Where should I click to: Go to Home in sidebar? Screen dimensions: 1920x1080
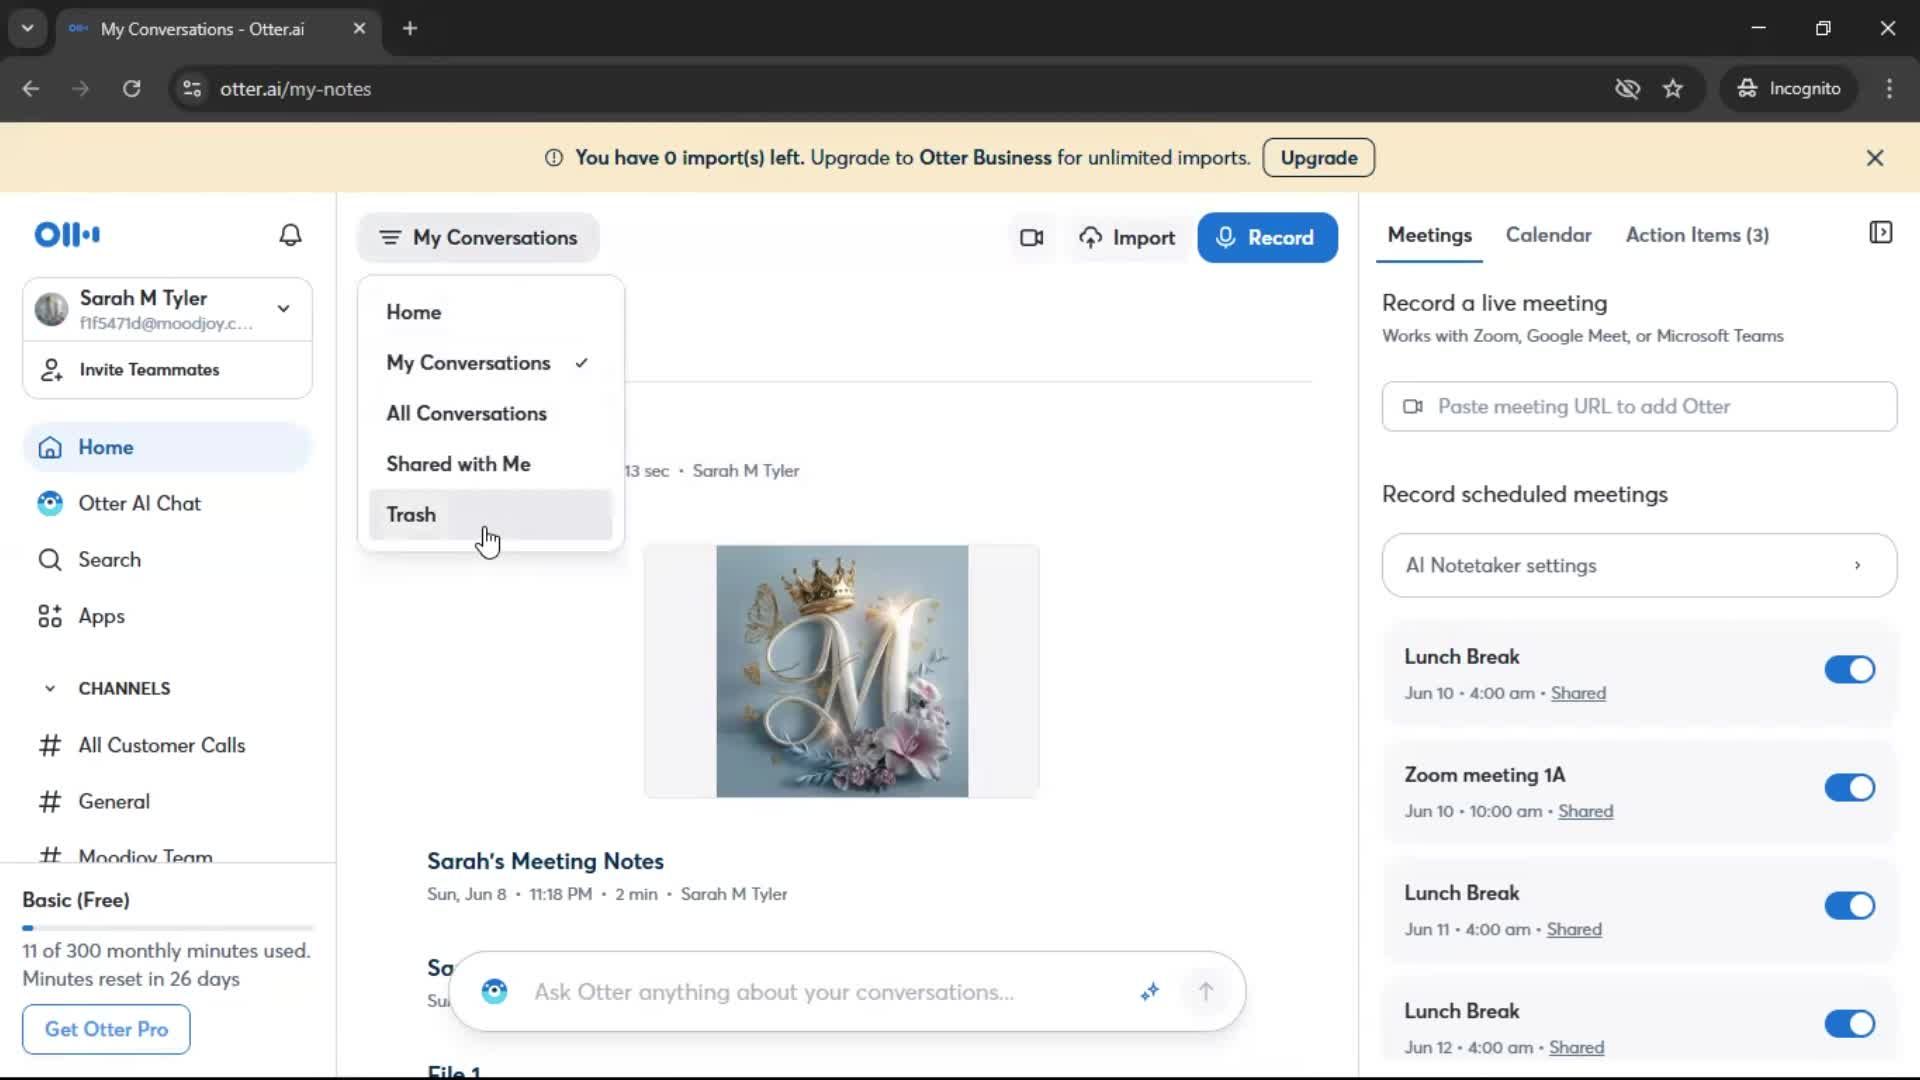coord(168,447)
